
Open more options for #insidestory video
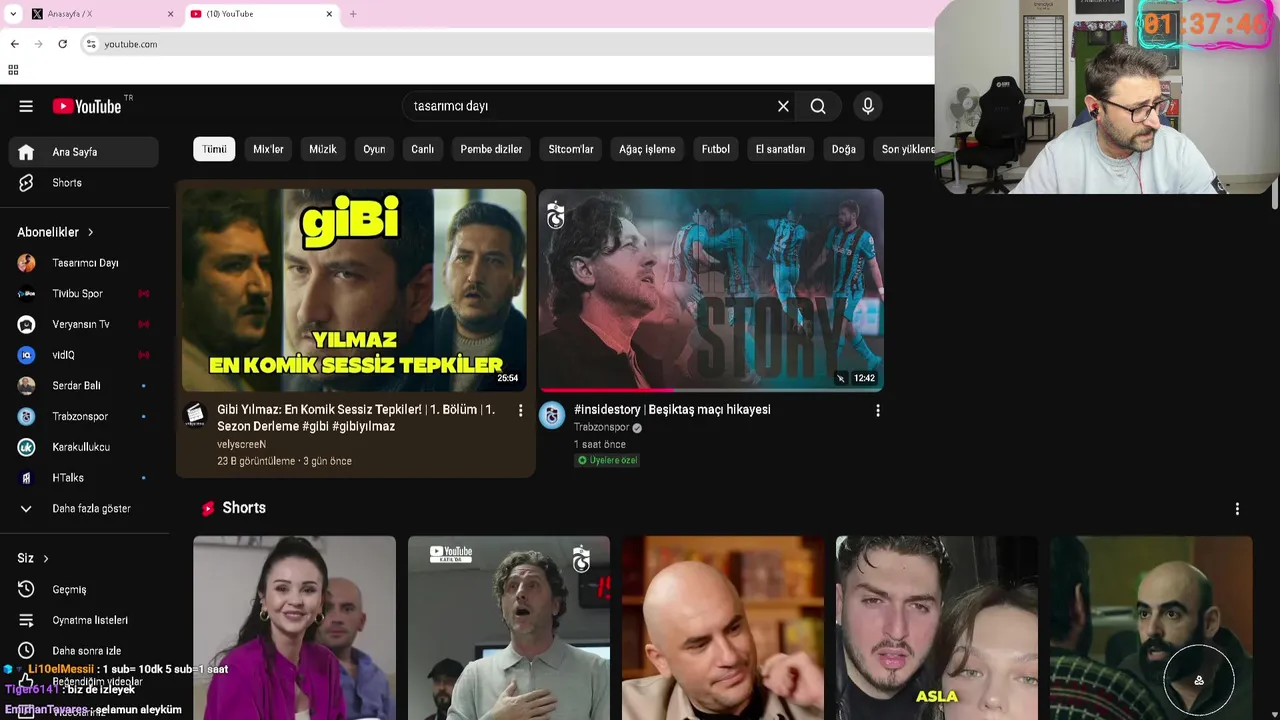878,410
